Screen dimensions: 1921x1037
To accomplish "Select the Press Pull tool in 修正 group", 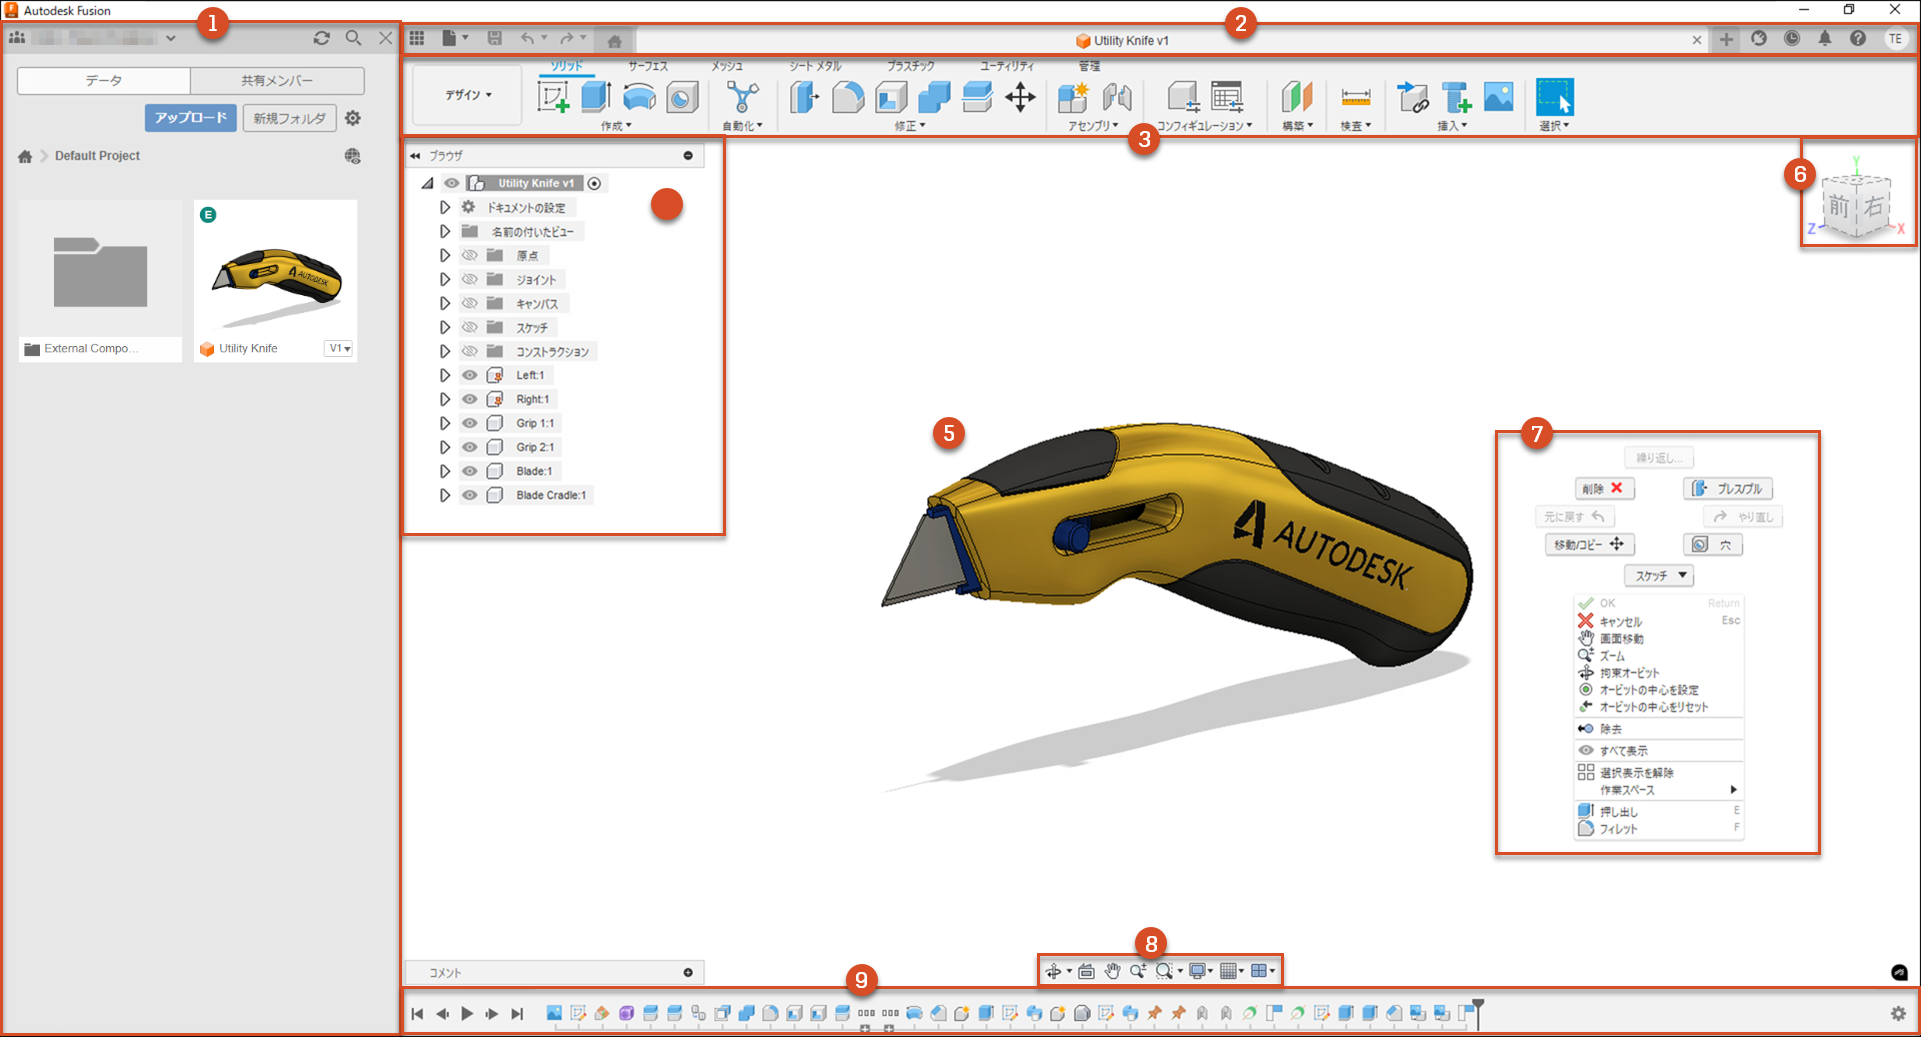I will pyautogui.click(x=804, y=97).
